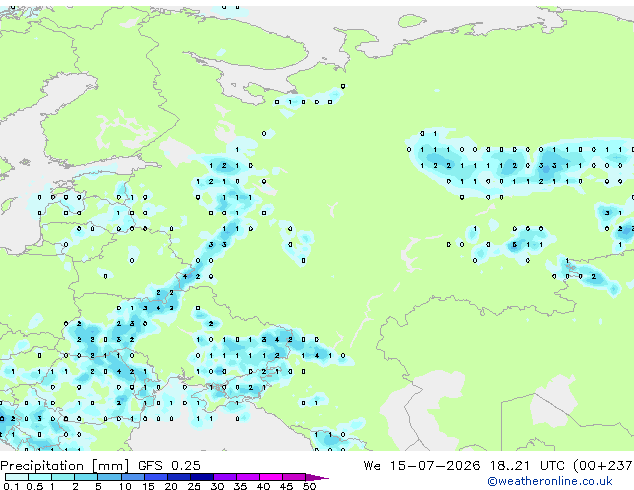Click the 'We' weekday label
634x490 pixels.
click(372, 465)
